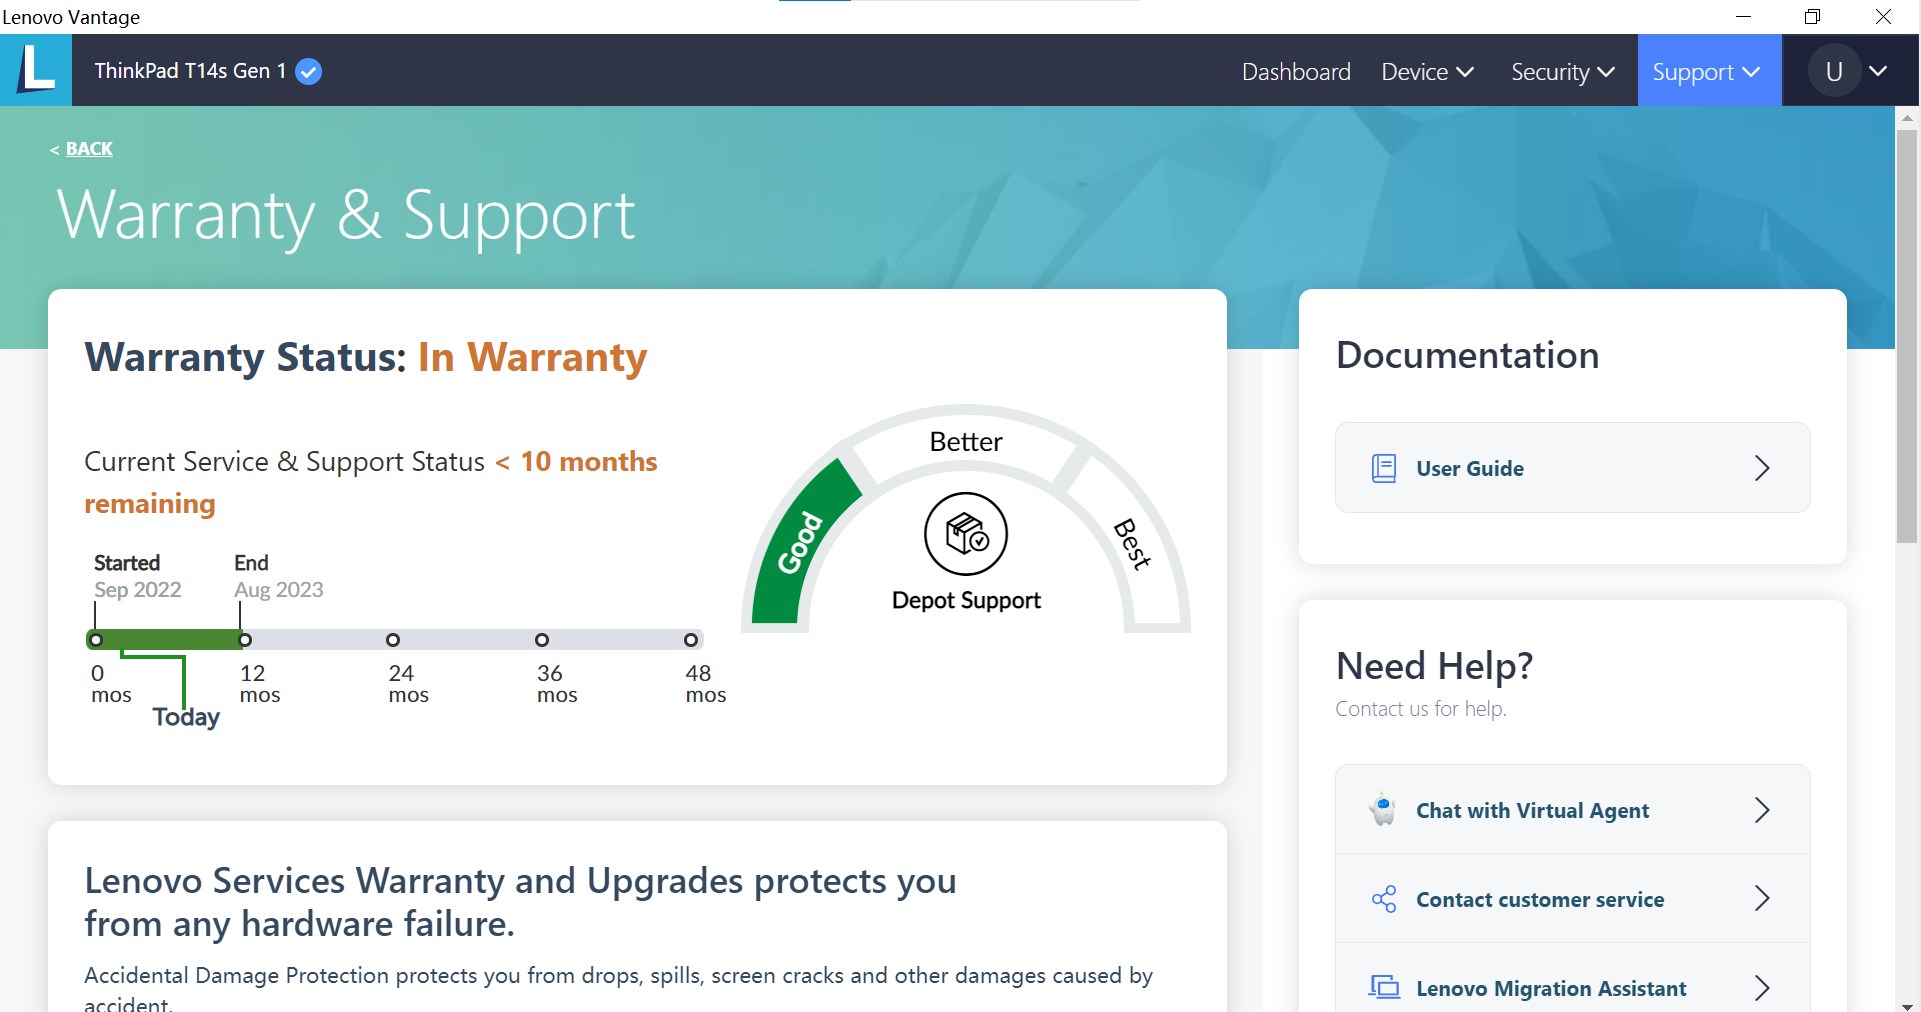Click the scrollbar down arrow

[1907, 1005]
